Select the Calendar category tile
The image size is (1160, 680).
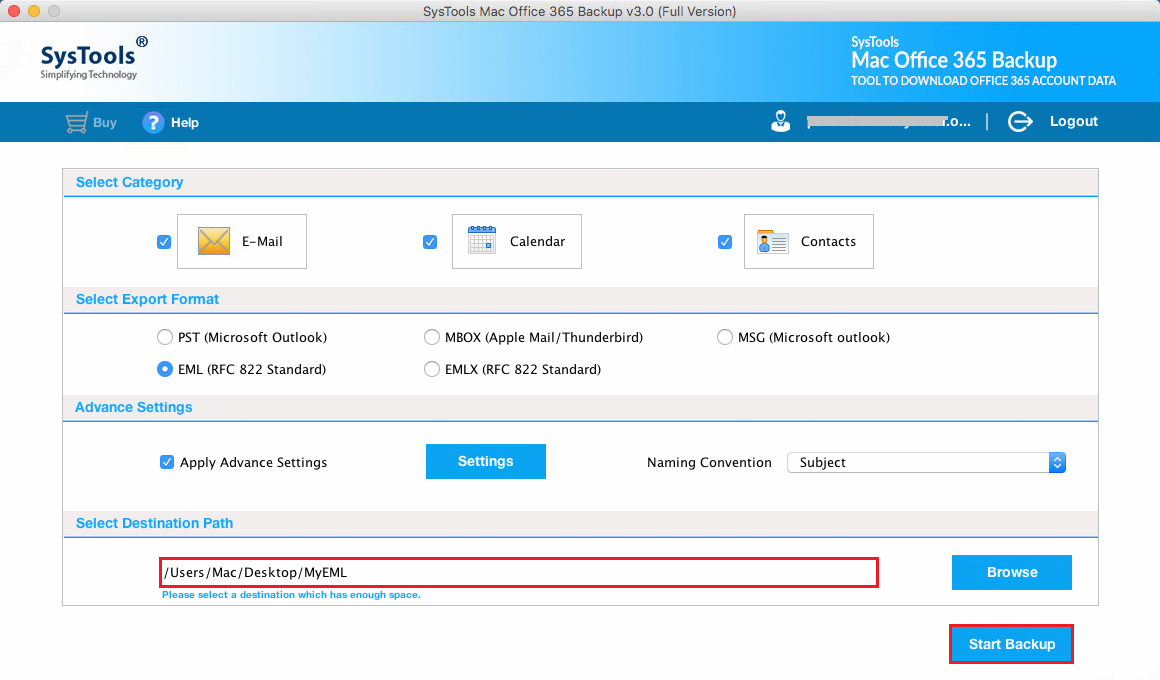516,241
